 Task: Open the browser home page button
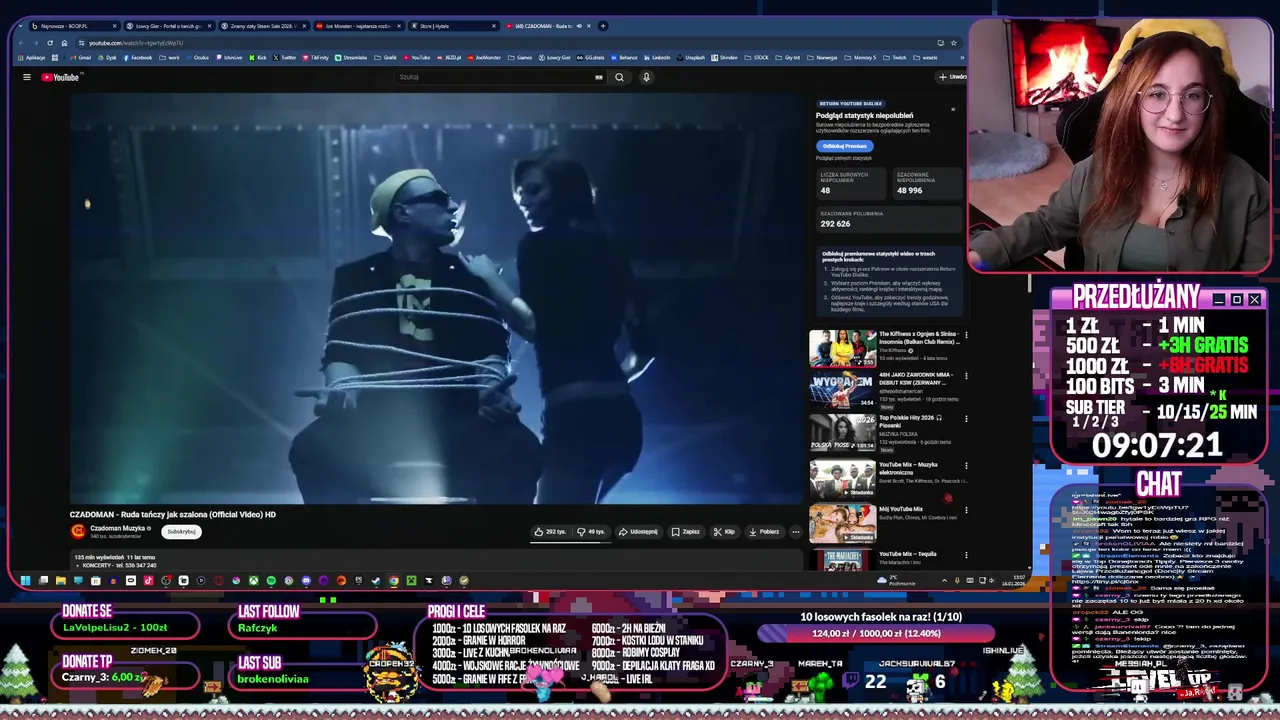click(64, 43)
